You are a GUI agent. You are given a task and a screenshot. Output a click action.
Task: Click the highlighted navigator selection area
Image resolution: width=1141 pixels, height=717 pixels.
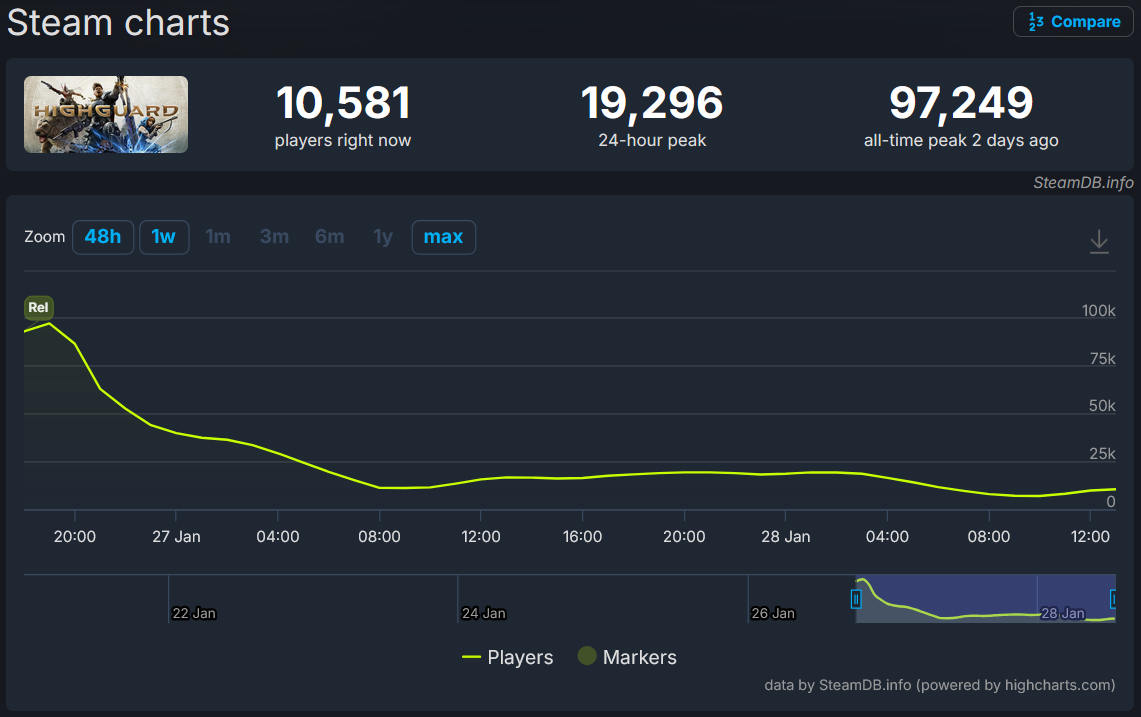(x=985, y=598)
